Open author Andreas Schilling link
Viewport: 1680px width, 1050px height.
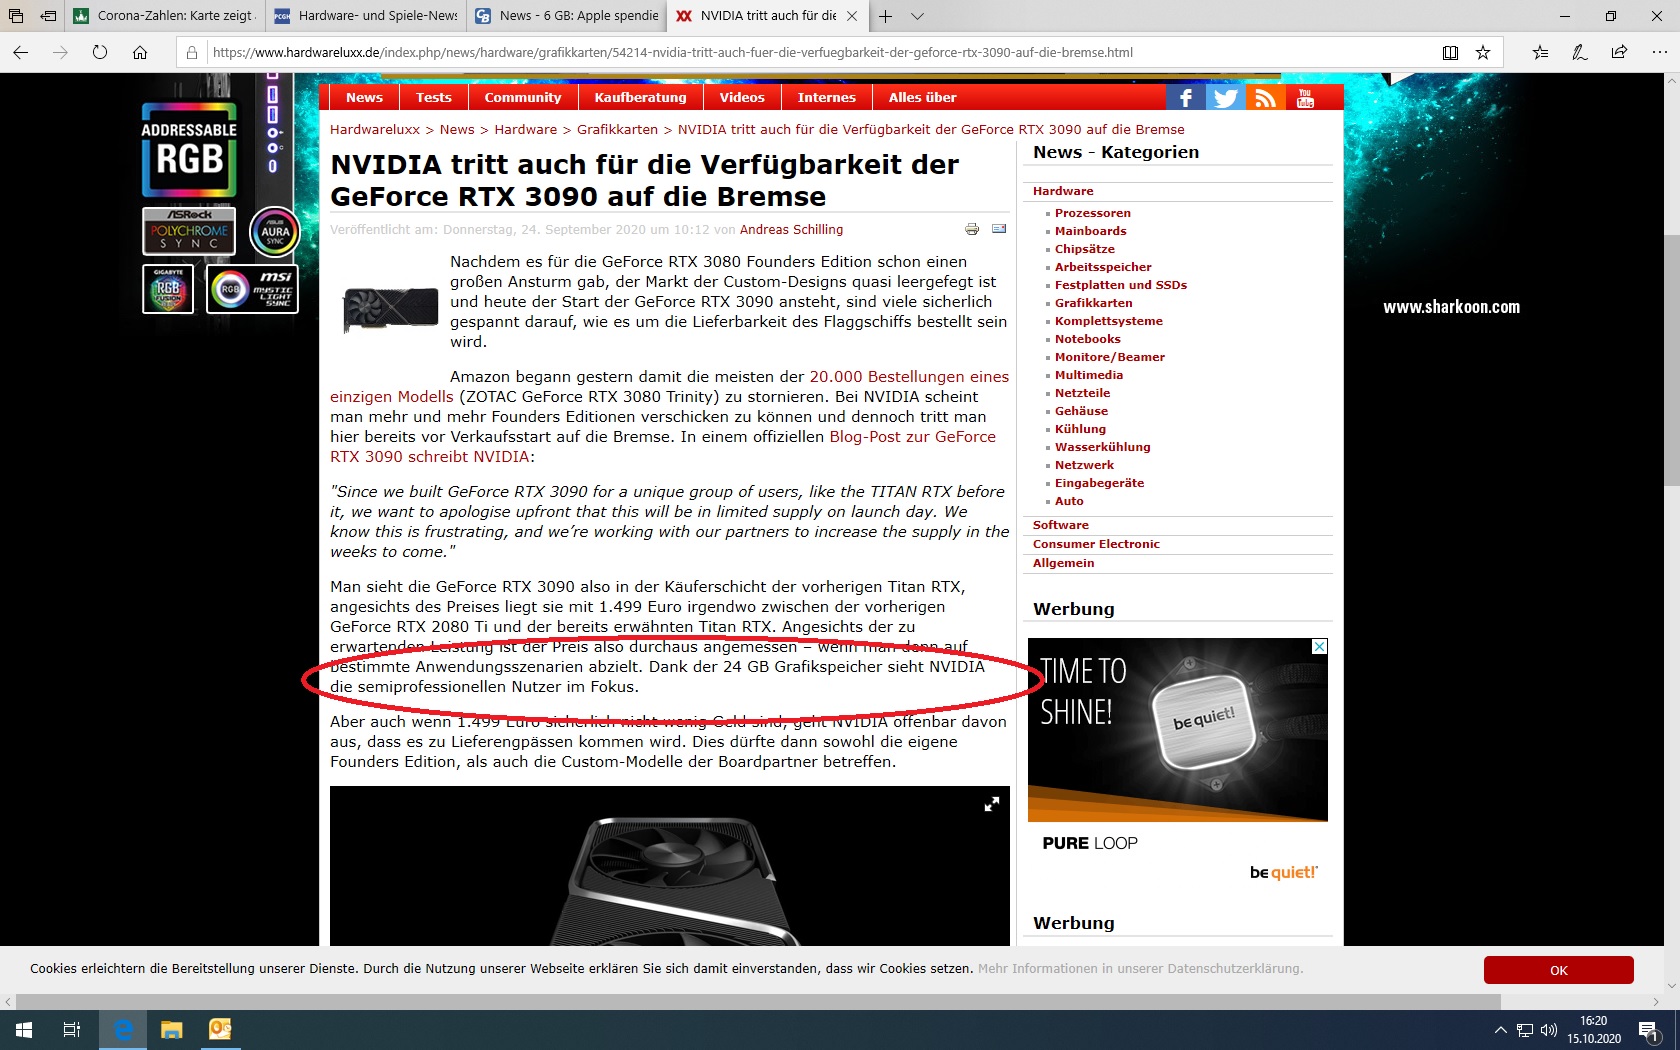(791, 229)
